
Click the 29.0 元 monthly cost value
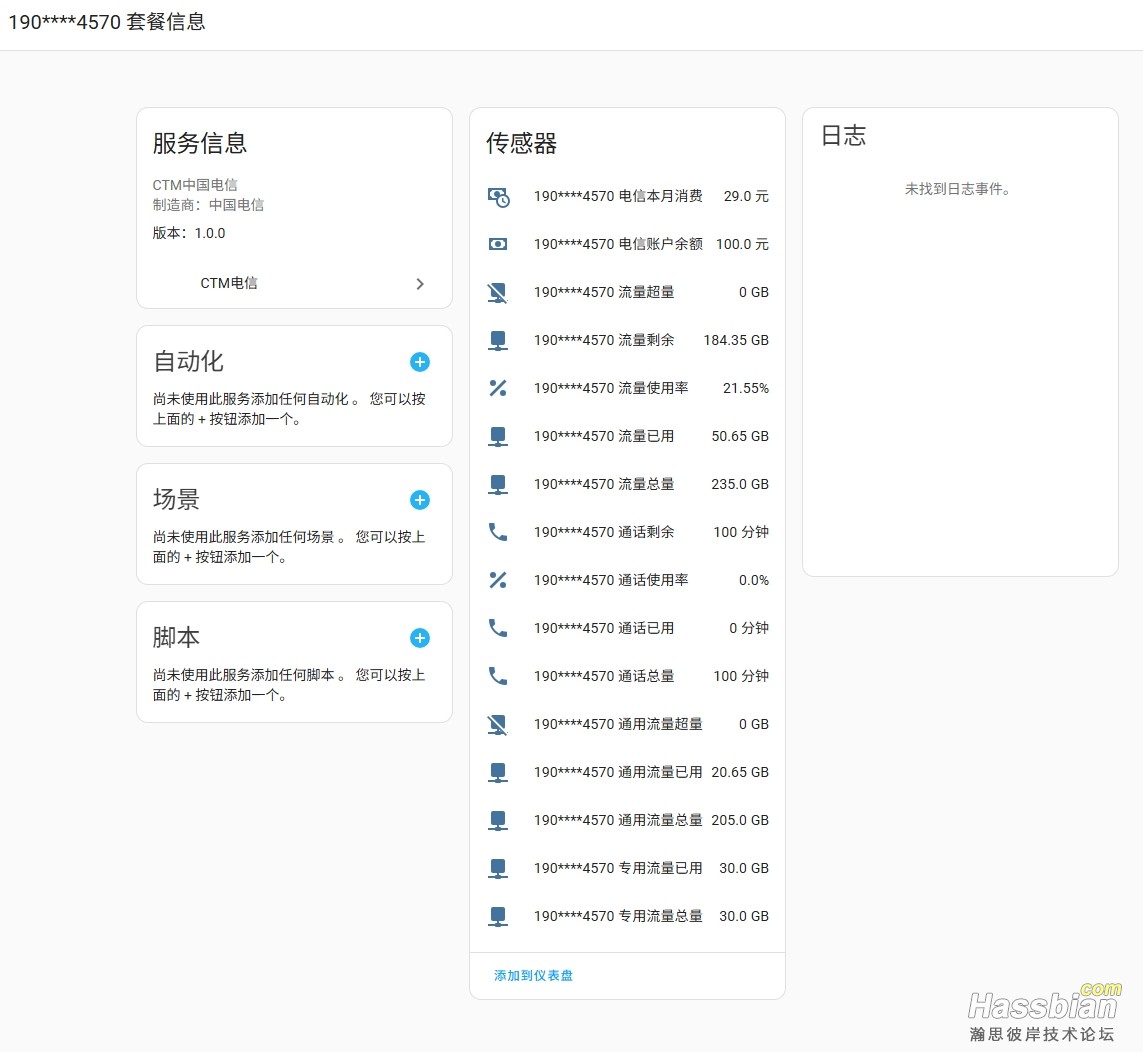click(746, 196)
